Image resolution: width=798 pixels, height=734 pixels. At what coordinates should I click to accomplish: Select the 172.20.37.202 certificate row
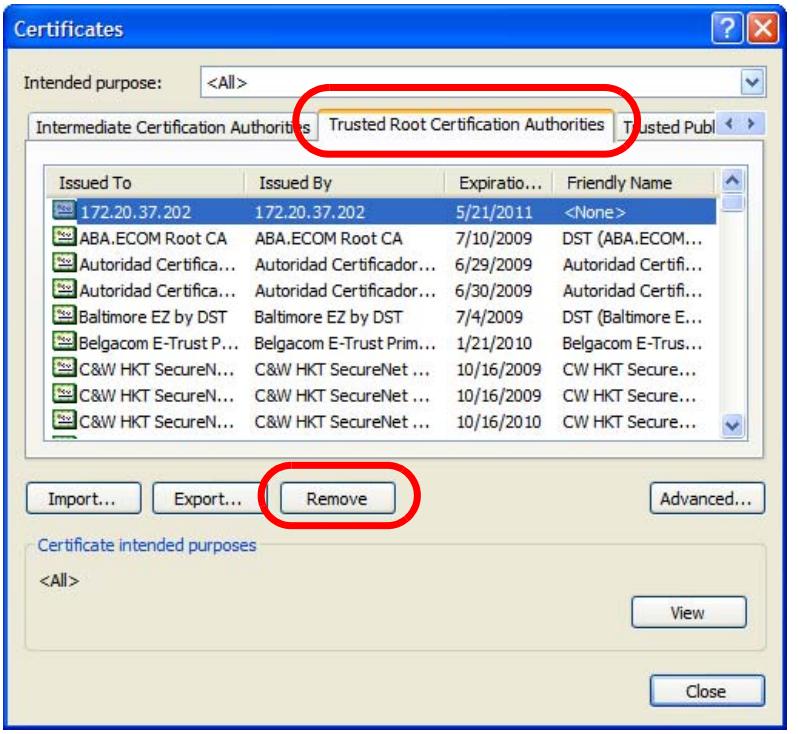[384, 212]
